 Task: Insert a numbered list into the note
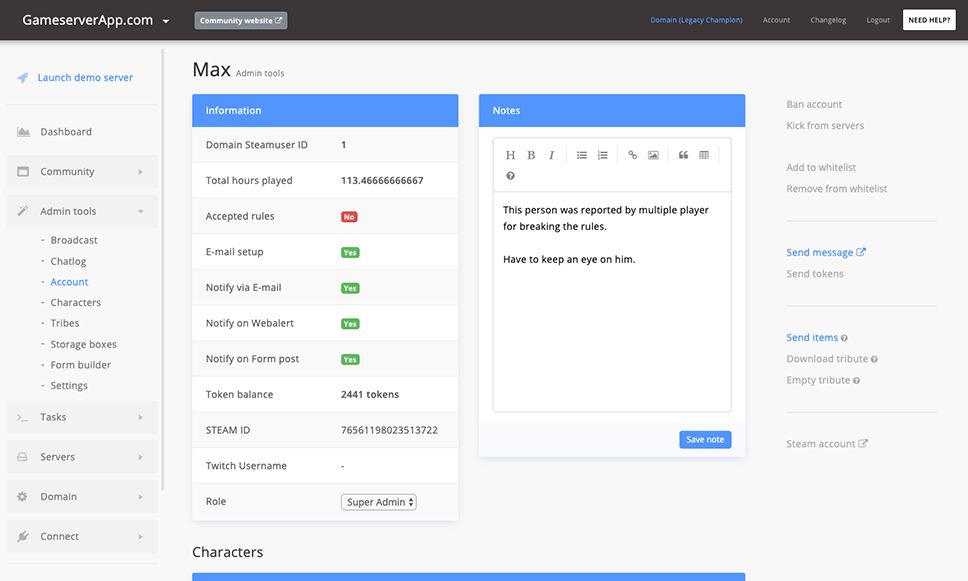602,154
